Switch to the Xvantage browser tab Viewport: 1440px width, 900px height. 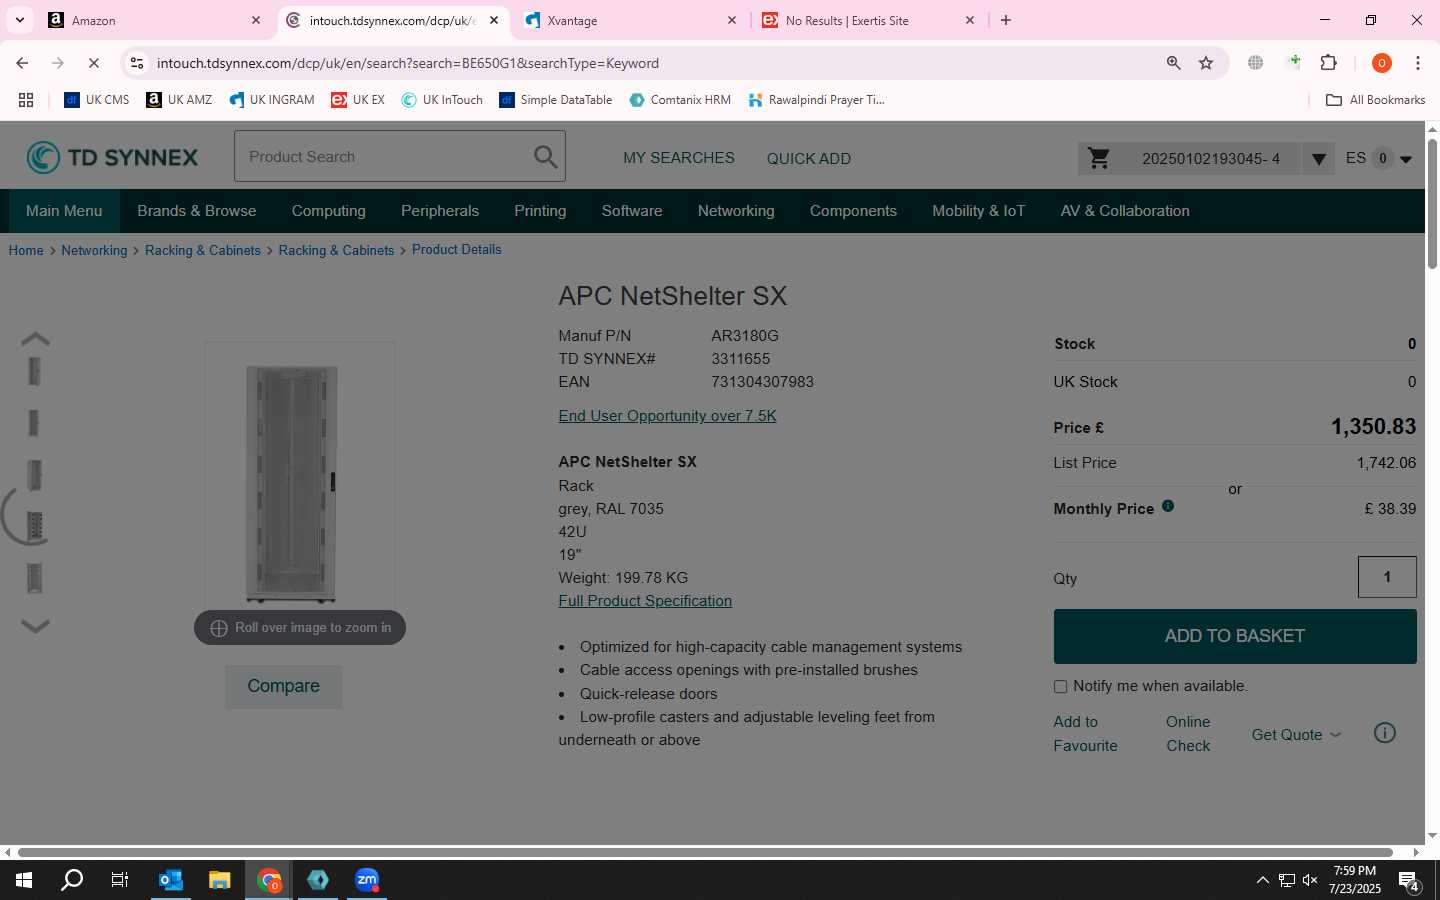tap(630, 20)
